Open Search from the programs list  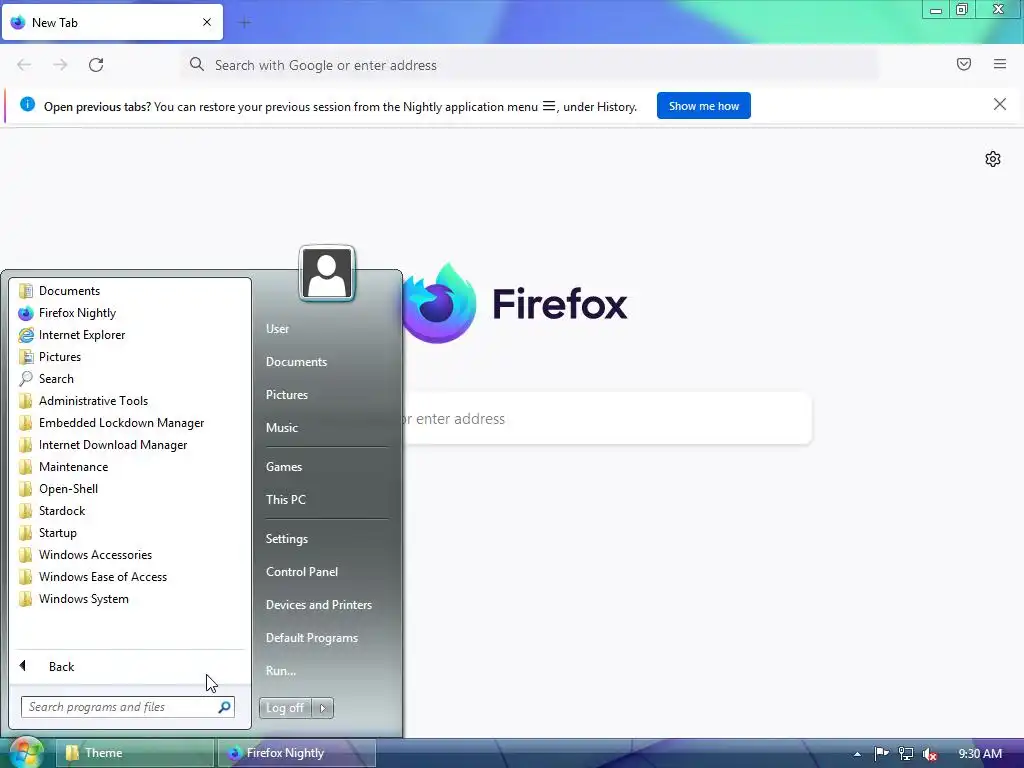130,379
